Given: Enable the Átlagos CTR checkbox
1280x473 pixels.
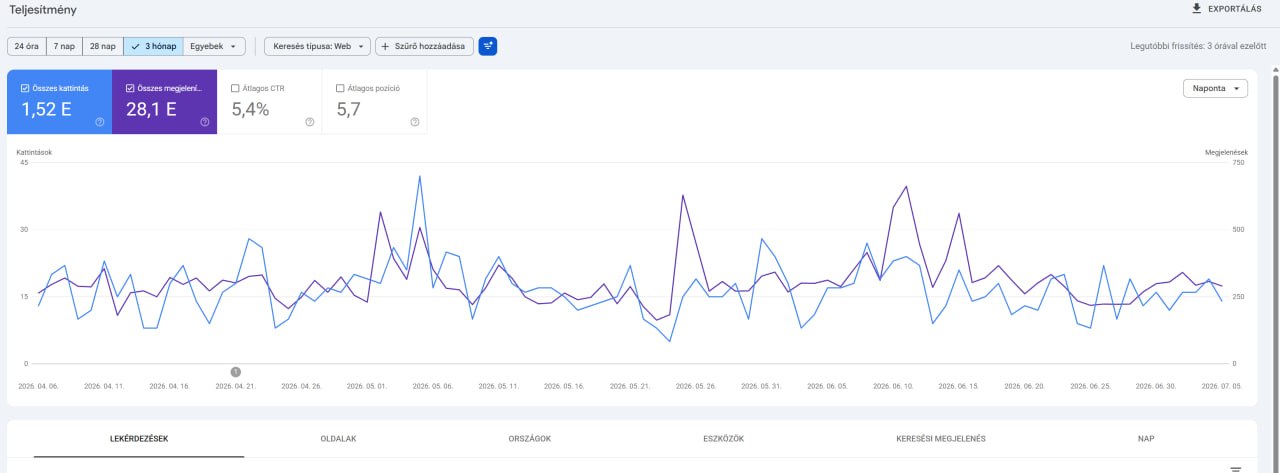Looking at the screenshot, I should coord(235,88).
